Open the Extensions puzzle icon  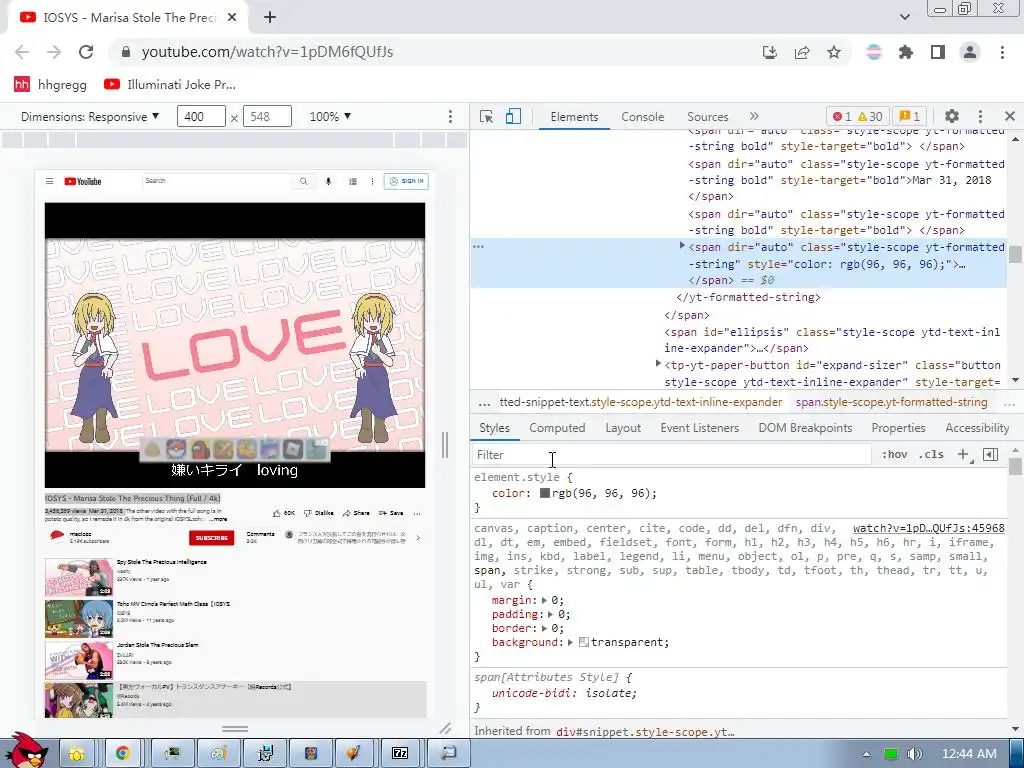point(906,52)
